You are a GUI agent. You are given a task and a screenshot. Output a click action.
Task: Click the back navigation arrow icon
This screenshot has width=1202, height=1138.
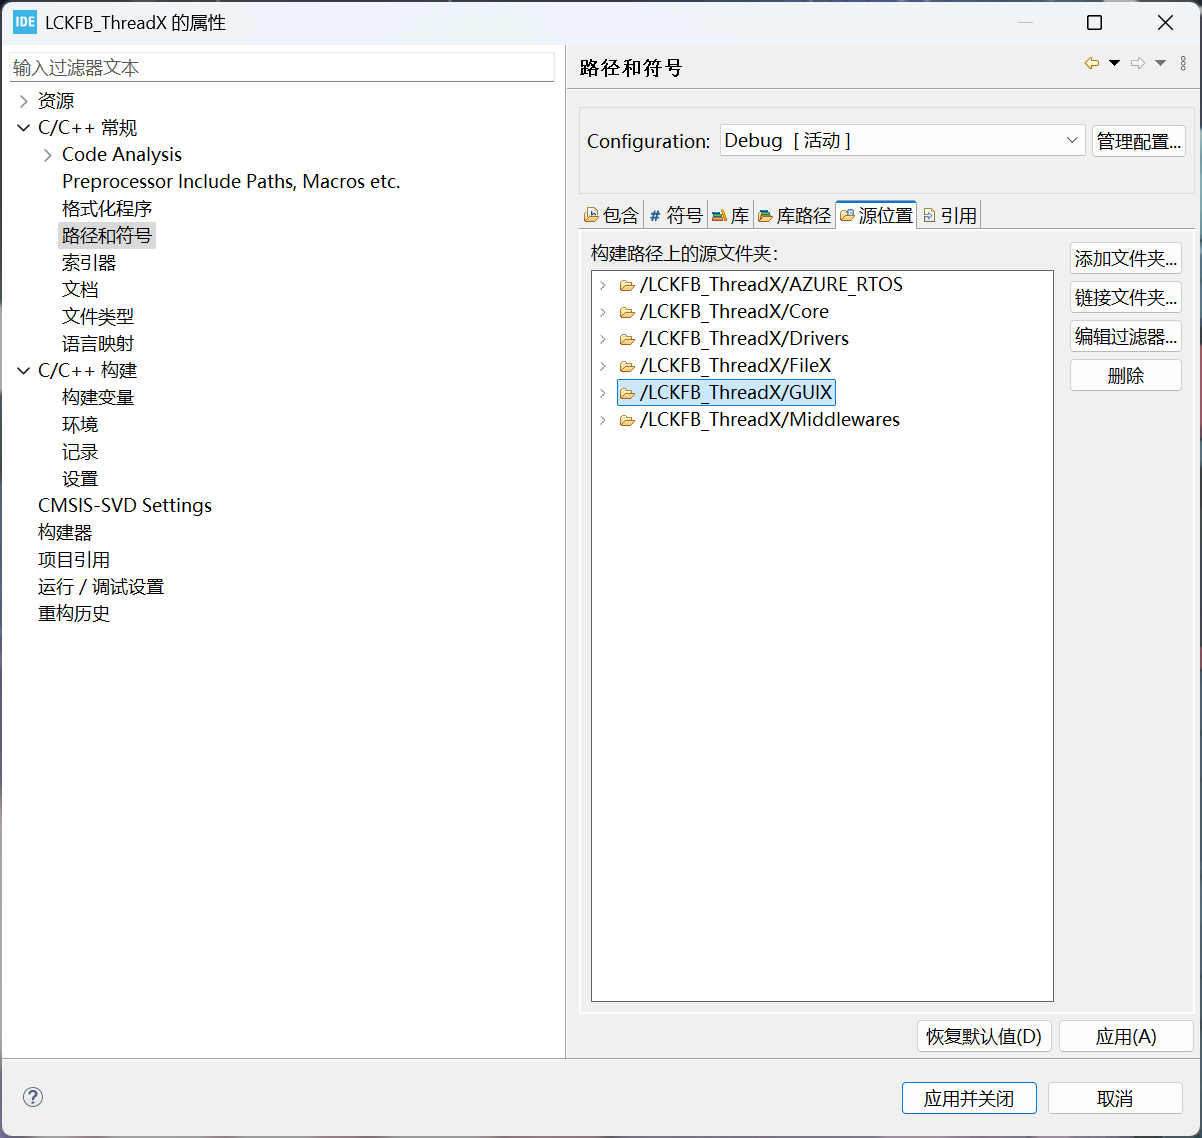pyautogui.click(x=1091, y=64)
